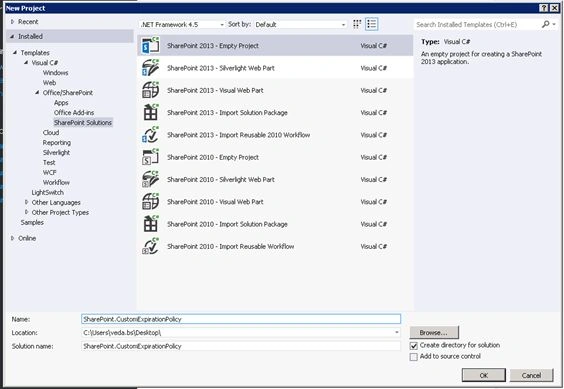The width and height of the screenshot is (564, 389).
Task: Click the Location path text field
Action: (x=237, y=333)
